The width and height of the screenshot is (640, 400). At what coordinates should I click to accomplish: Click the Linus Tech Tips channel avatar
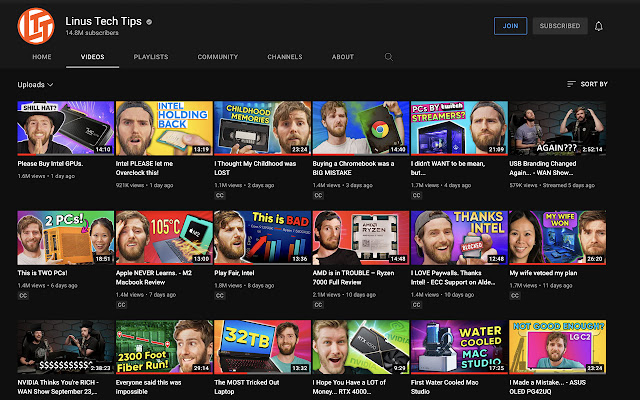36,26
